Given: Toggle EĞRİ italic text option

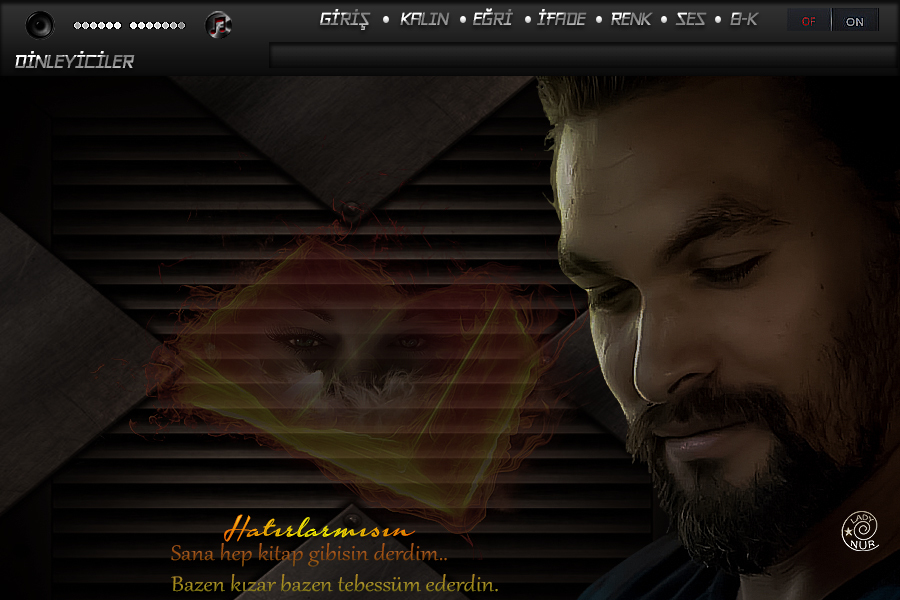Looking at the screenshot, I should click(x=492, y=19).
